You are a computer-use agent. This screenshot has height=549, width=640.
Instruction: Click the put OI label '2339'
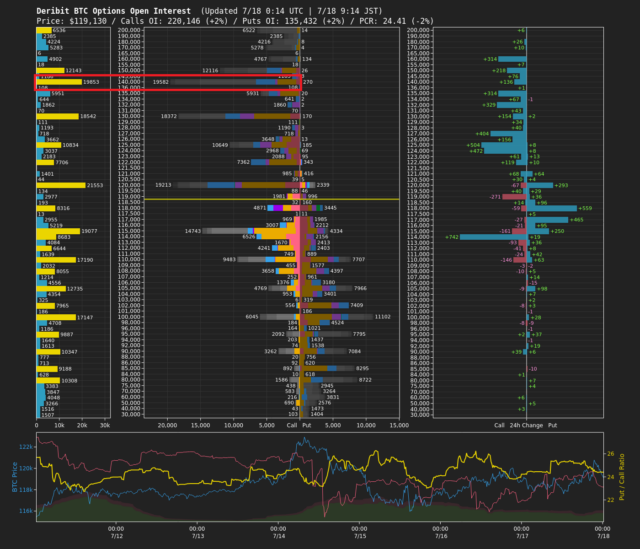pyautogui.click(x=323, y=185)
